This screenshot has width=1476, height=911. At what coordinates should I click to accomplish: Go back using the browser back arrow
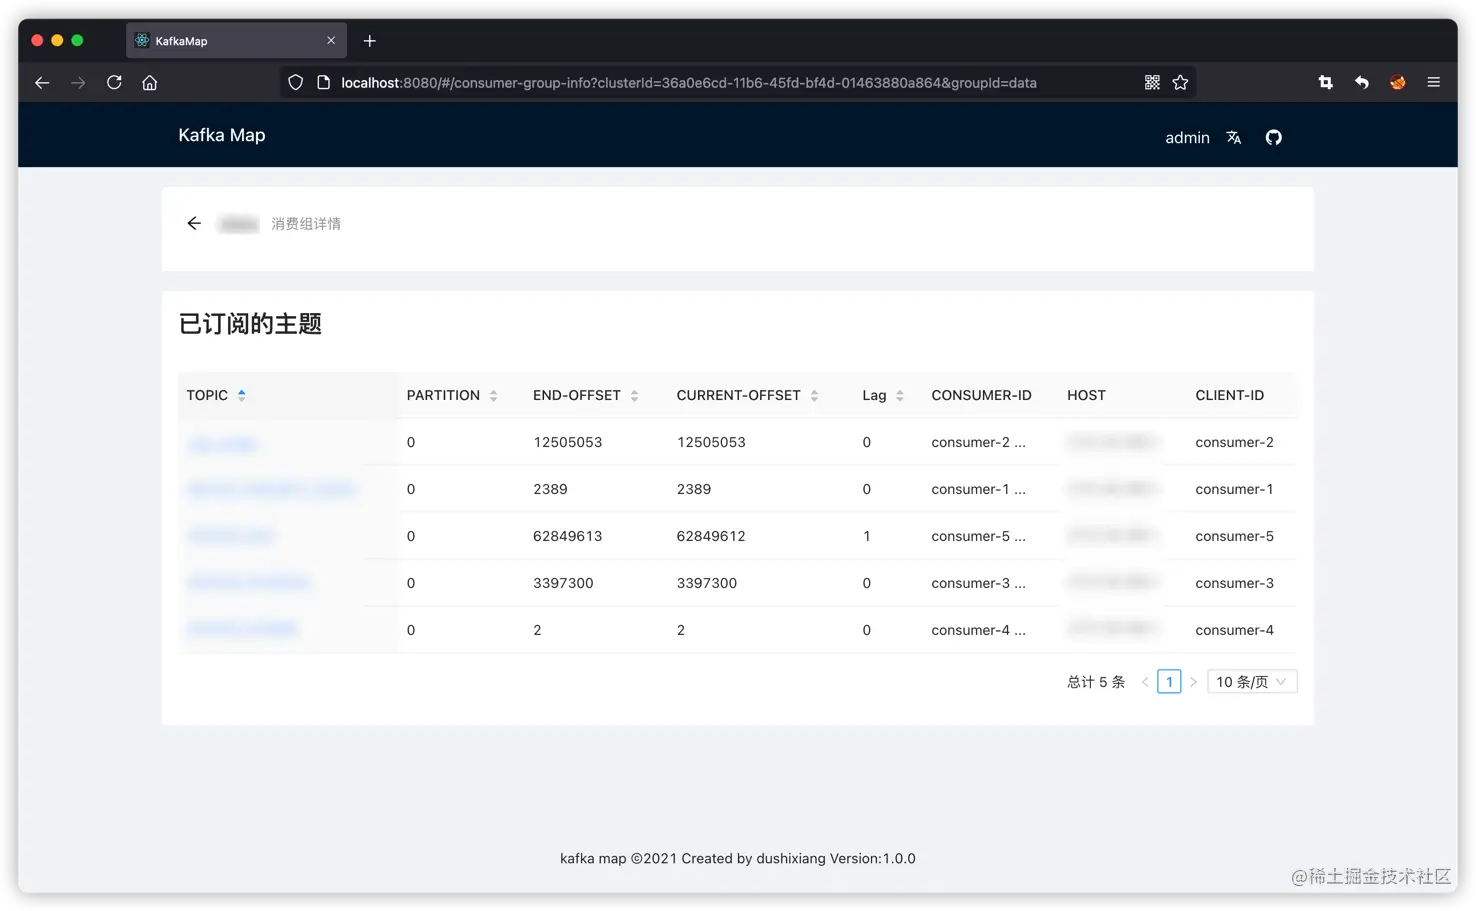point(42,83)
